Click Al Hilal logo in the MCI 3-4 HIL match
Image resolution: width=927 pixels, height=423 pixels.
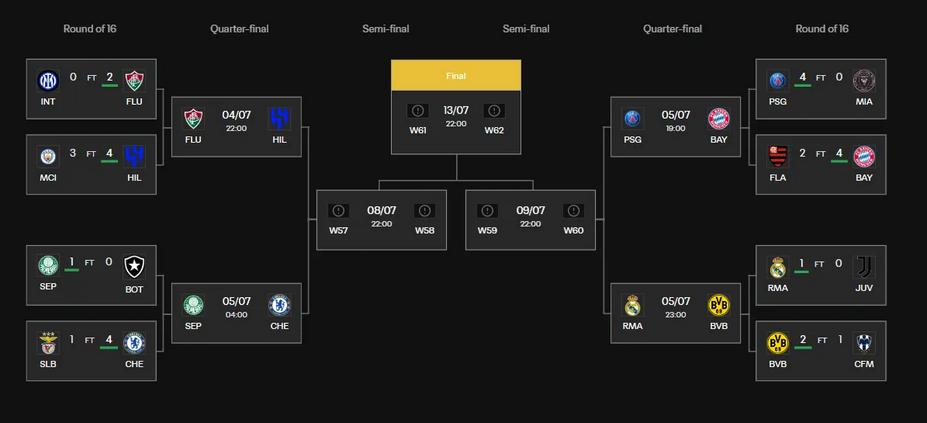click(134, 156)
